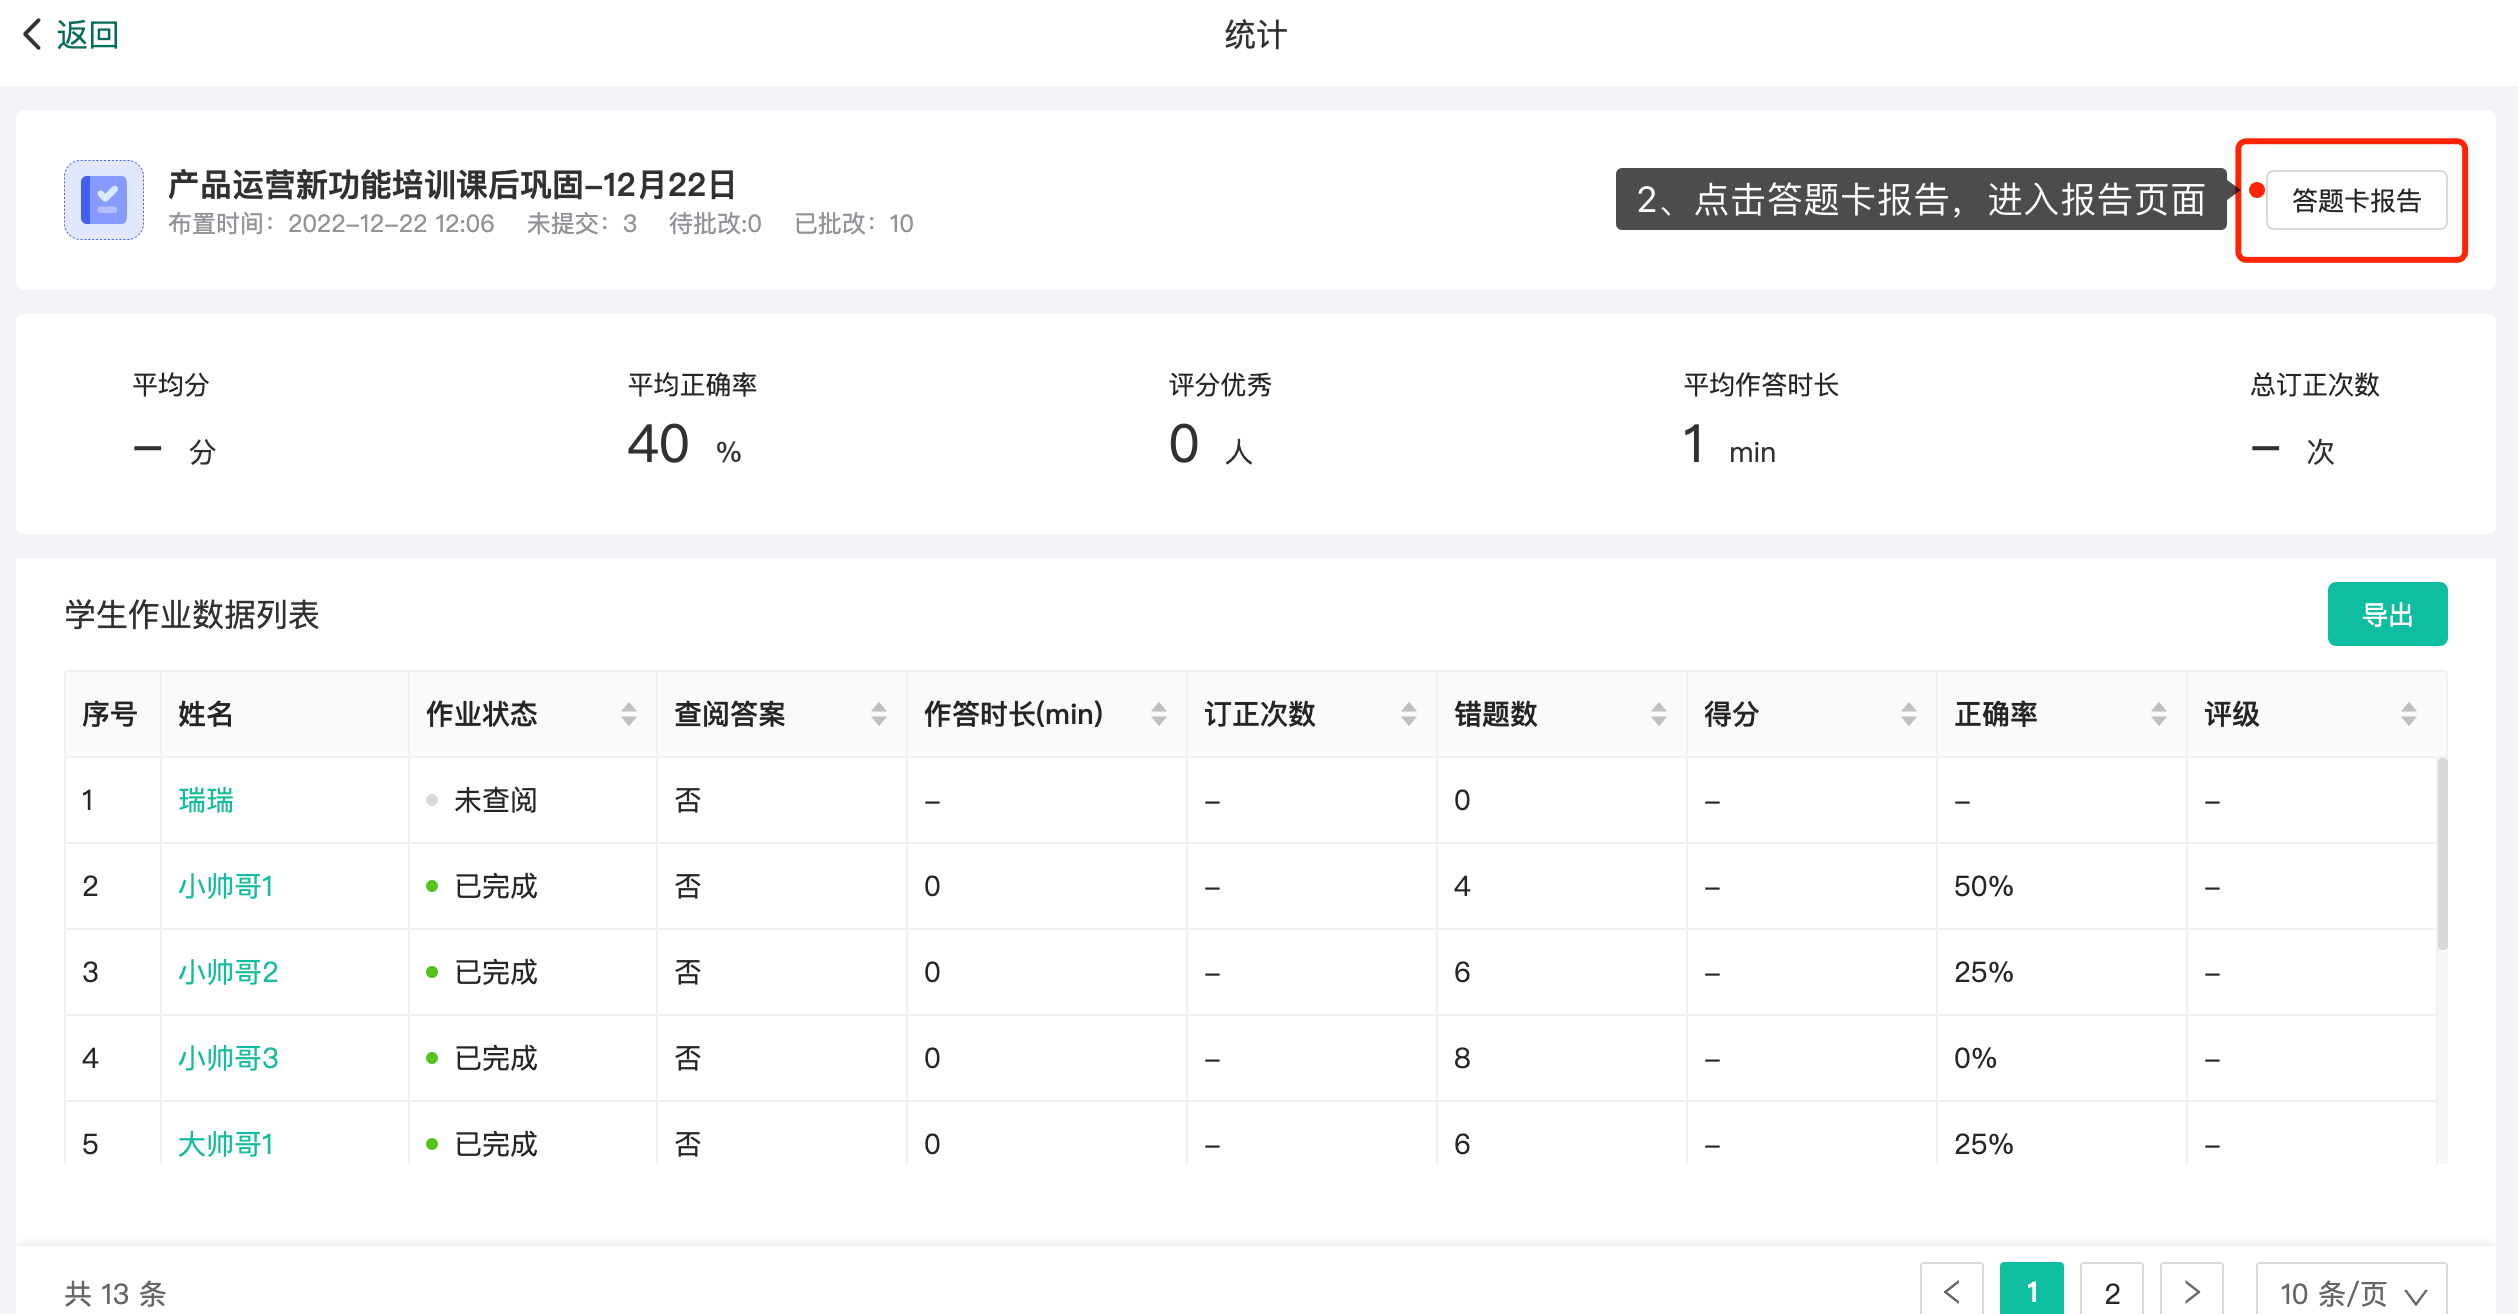Click the 平均正确率 value 40
Screen dimensions: 2518x1314
click(658, 444)
